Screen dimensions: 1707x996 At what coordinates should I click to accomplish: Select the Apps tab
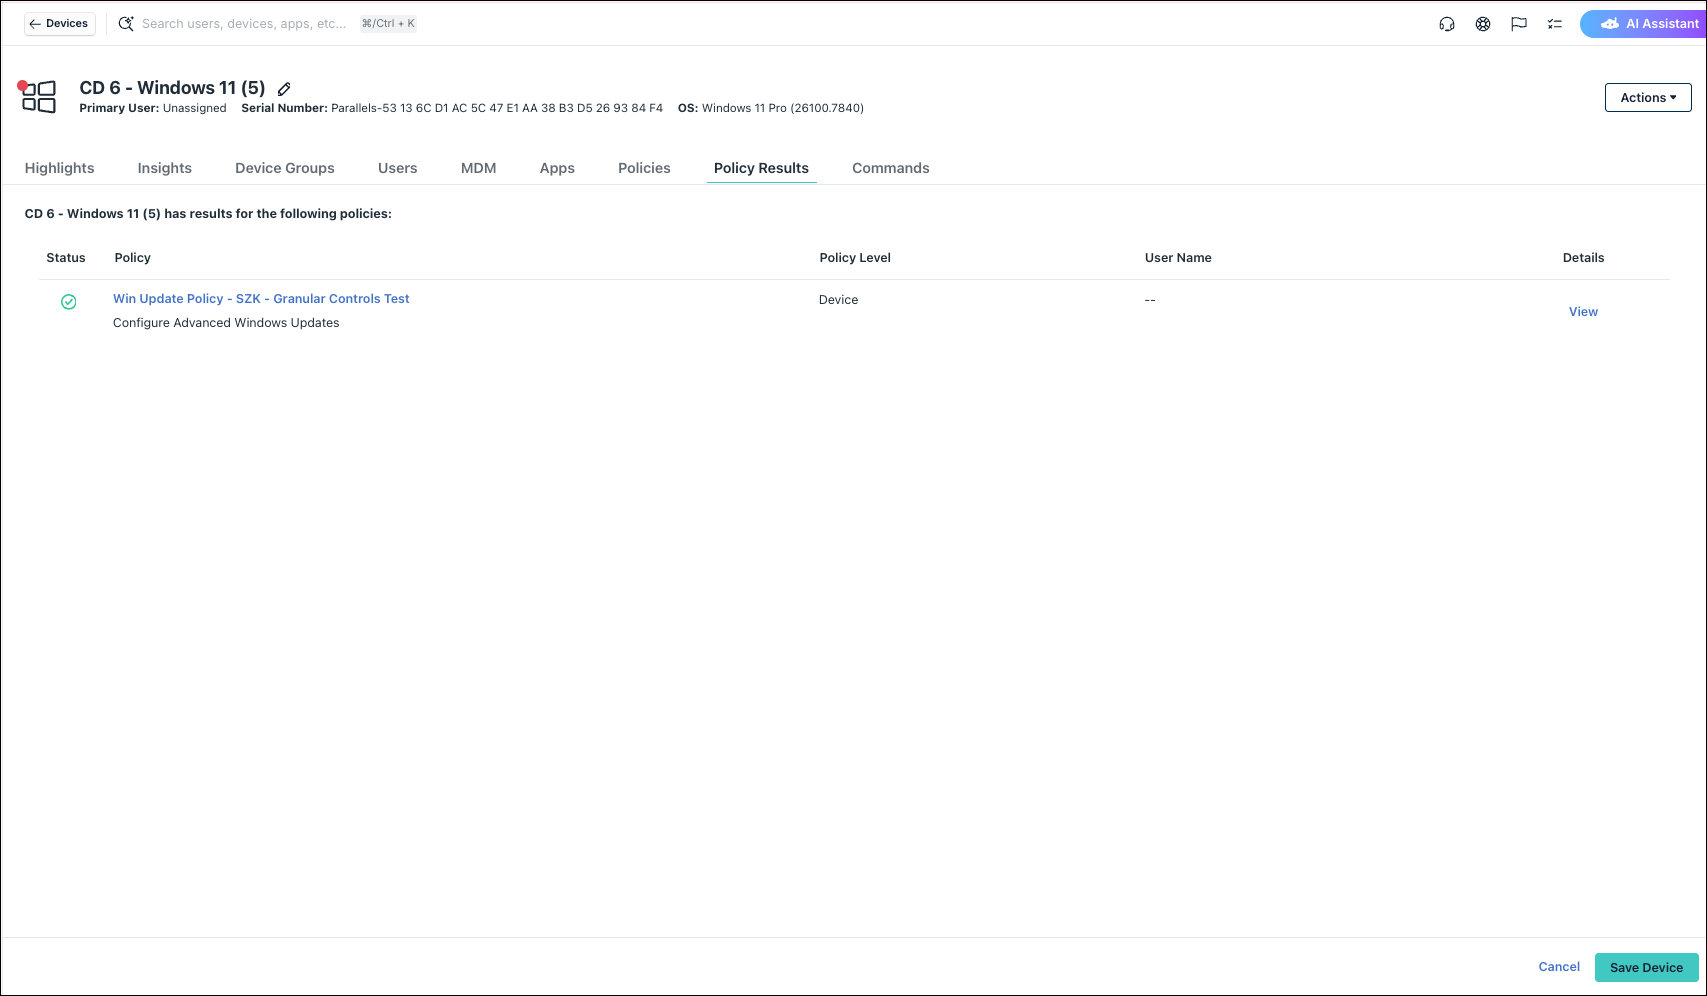point(557,168)
